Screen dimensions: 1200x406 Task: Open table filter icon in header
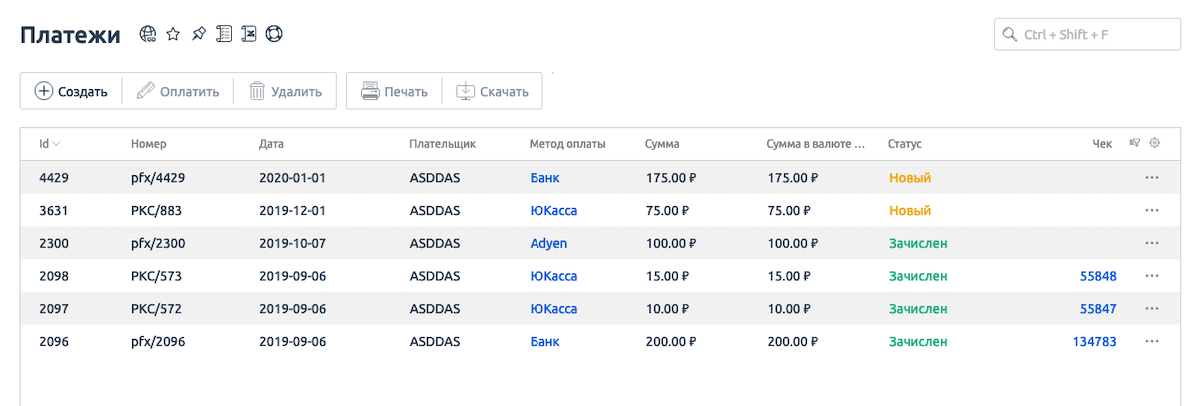tap(1134, 144)
